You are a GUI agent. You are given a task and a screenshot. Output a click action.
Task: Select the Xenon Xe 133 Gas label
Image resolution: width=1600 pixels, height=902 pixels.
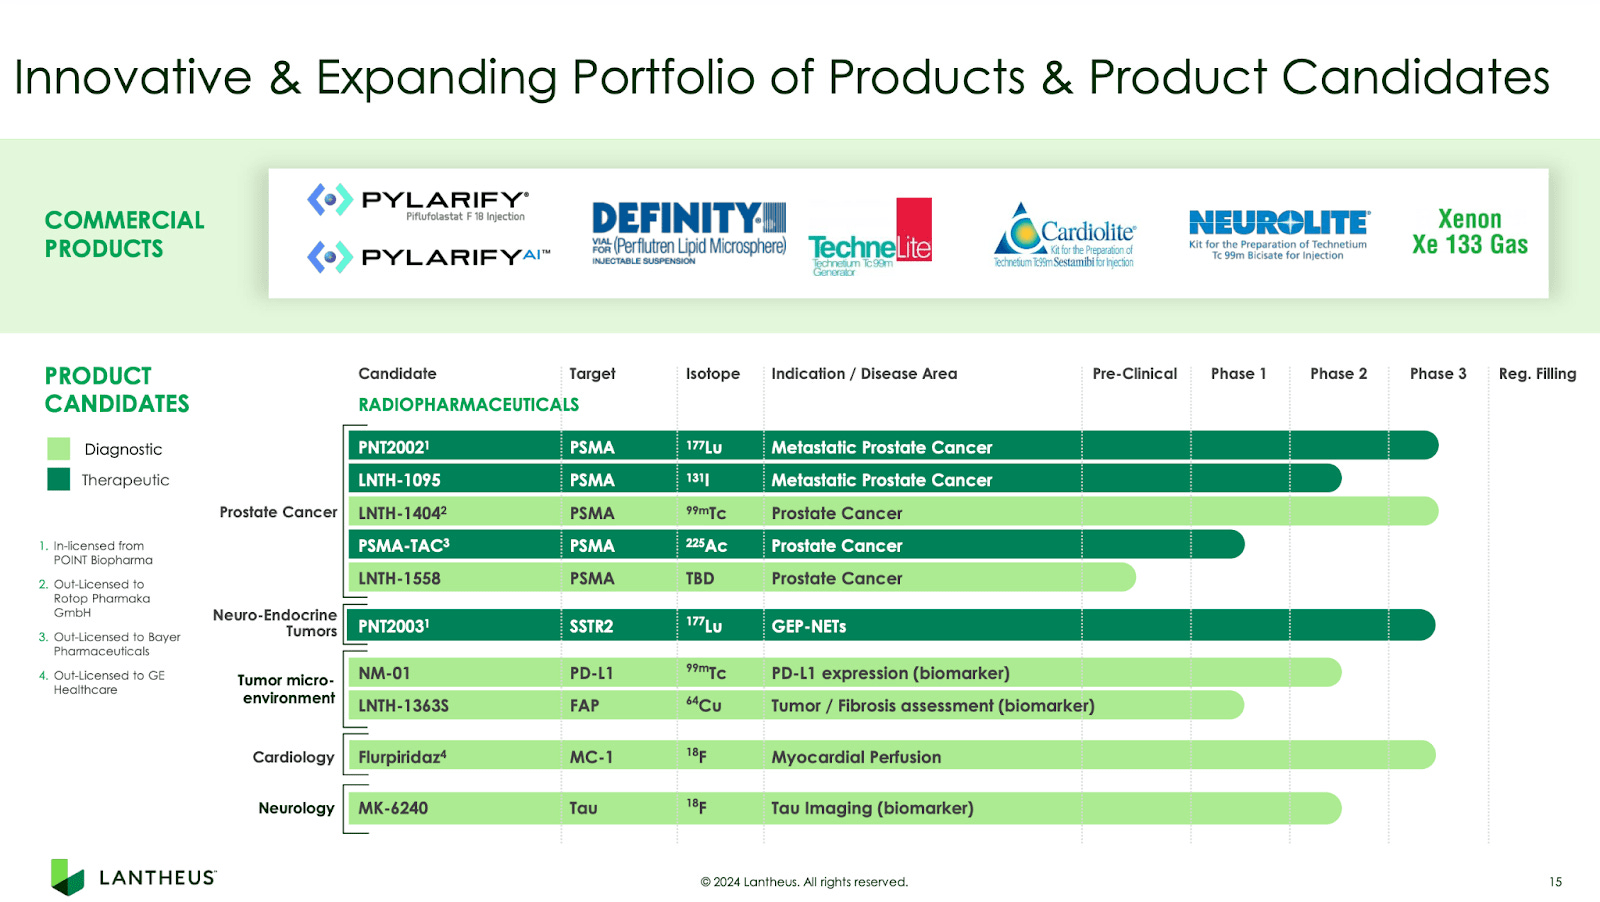click(1470, 231)
